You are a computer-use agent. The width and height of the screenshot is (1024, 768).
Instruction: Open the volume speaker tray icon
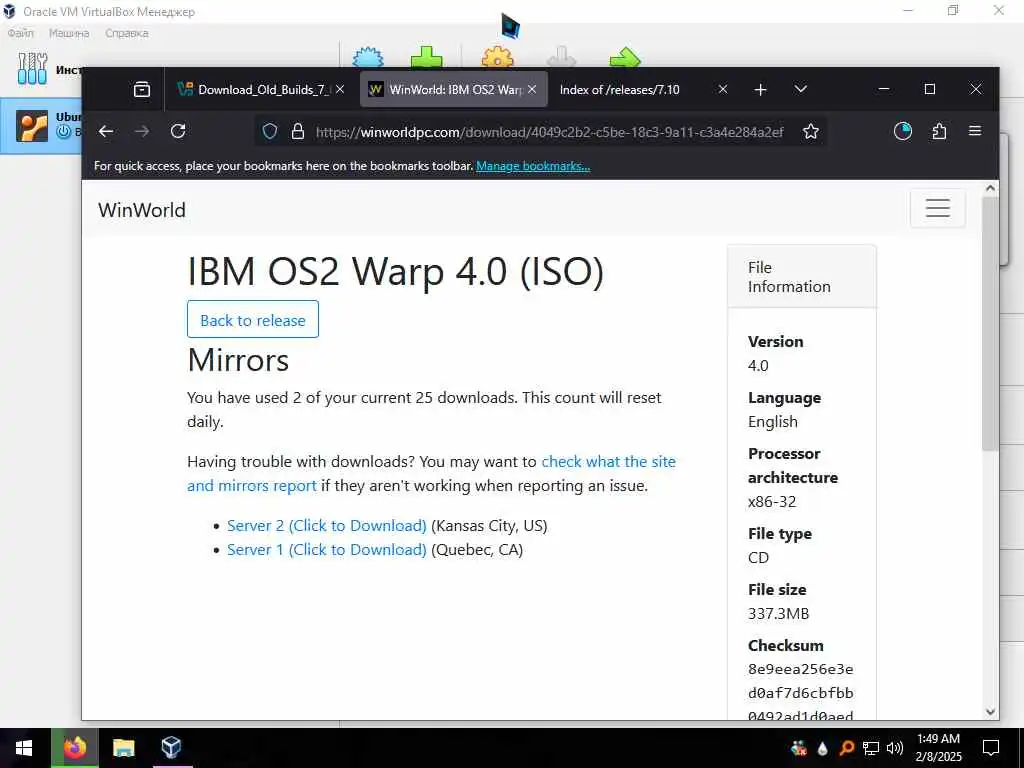click(895, 748)
